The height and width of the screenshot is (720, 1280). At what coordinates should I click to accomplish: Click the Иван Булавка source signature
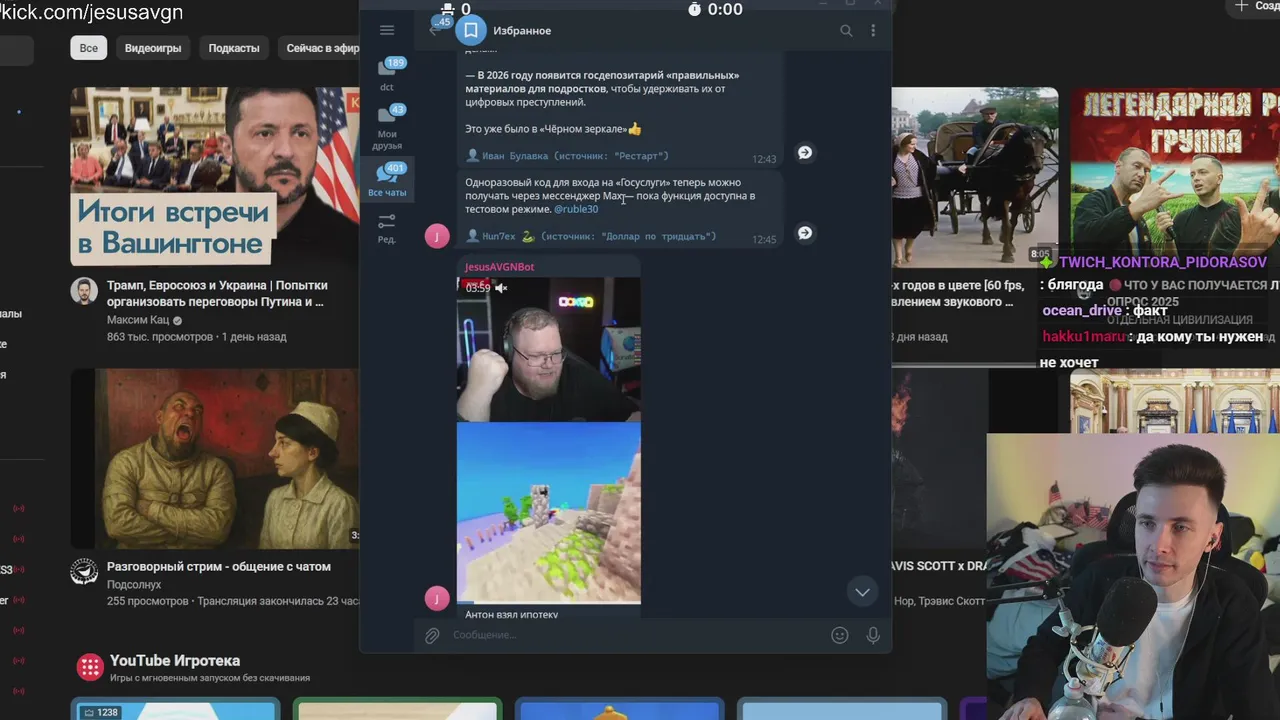click(567, 156)
